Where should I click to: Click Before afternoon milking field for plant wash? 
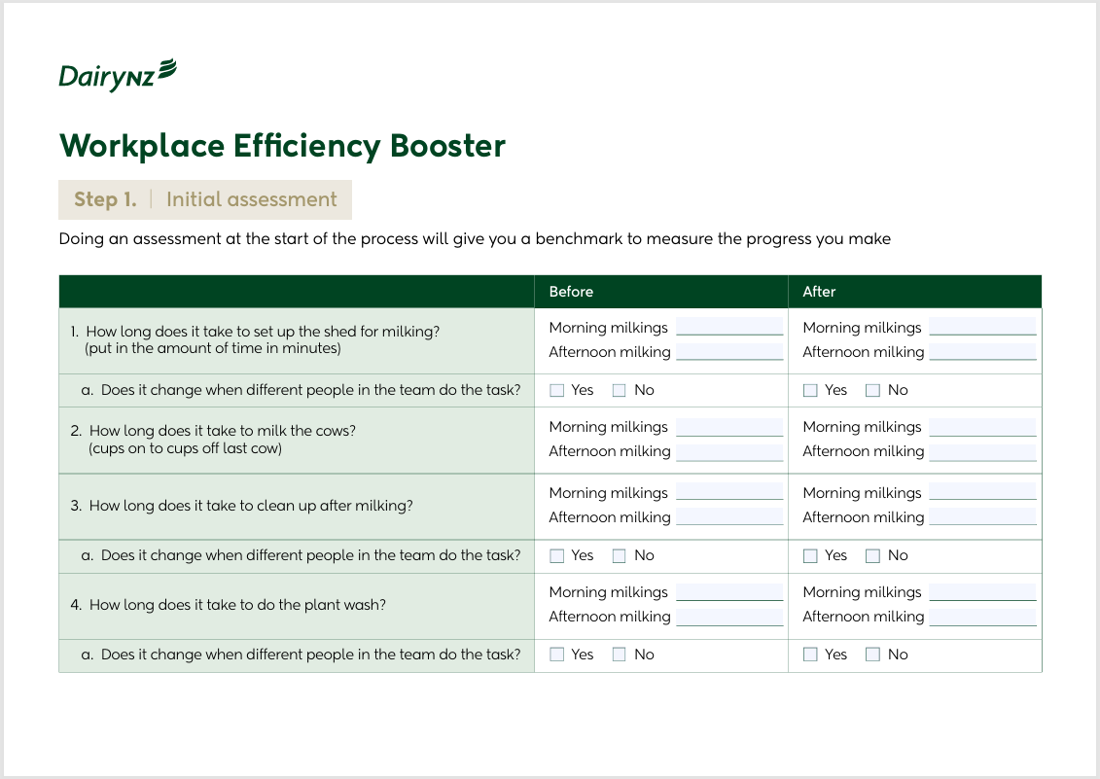click(x=730, y=617)
